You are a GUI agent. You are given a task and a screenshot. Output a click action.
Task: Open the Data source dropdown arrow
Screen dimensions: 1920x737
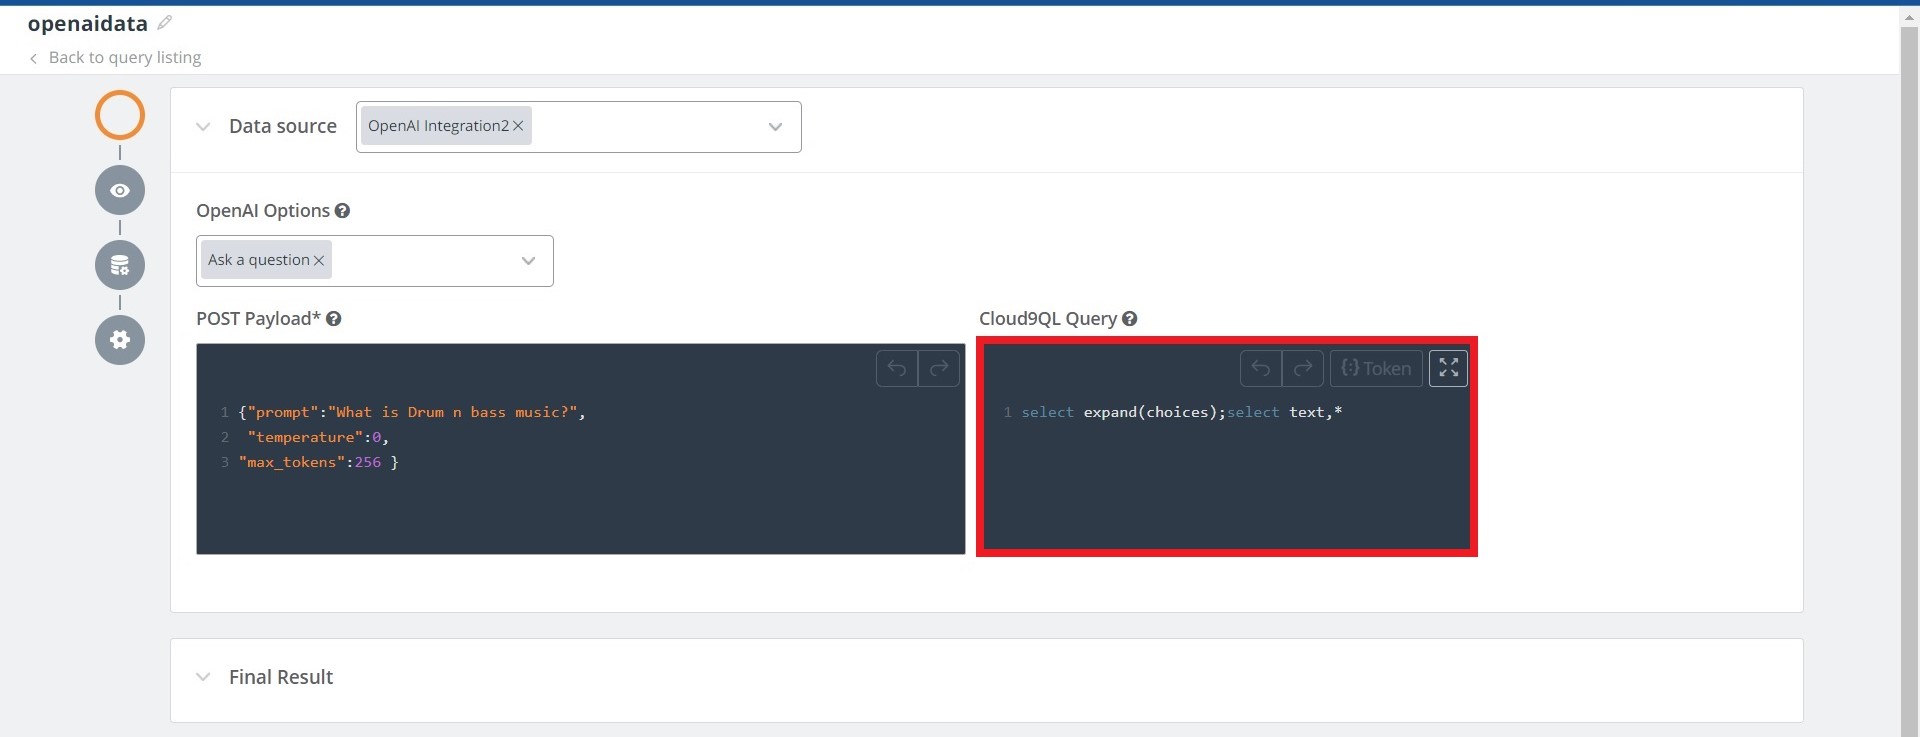(x=775, y=127)
